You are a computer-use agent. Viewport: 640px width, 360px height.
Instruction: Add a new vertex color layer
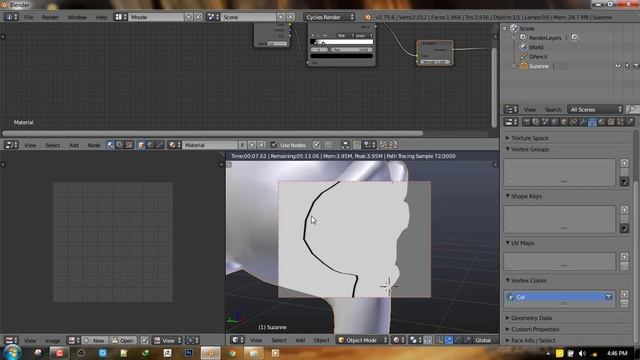click(624, 294)
